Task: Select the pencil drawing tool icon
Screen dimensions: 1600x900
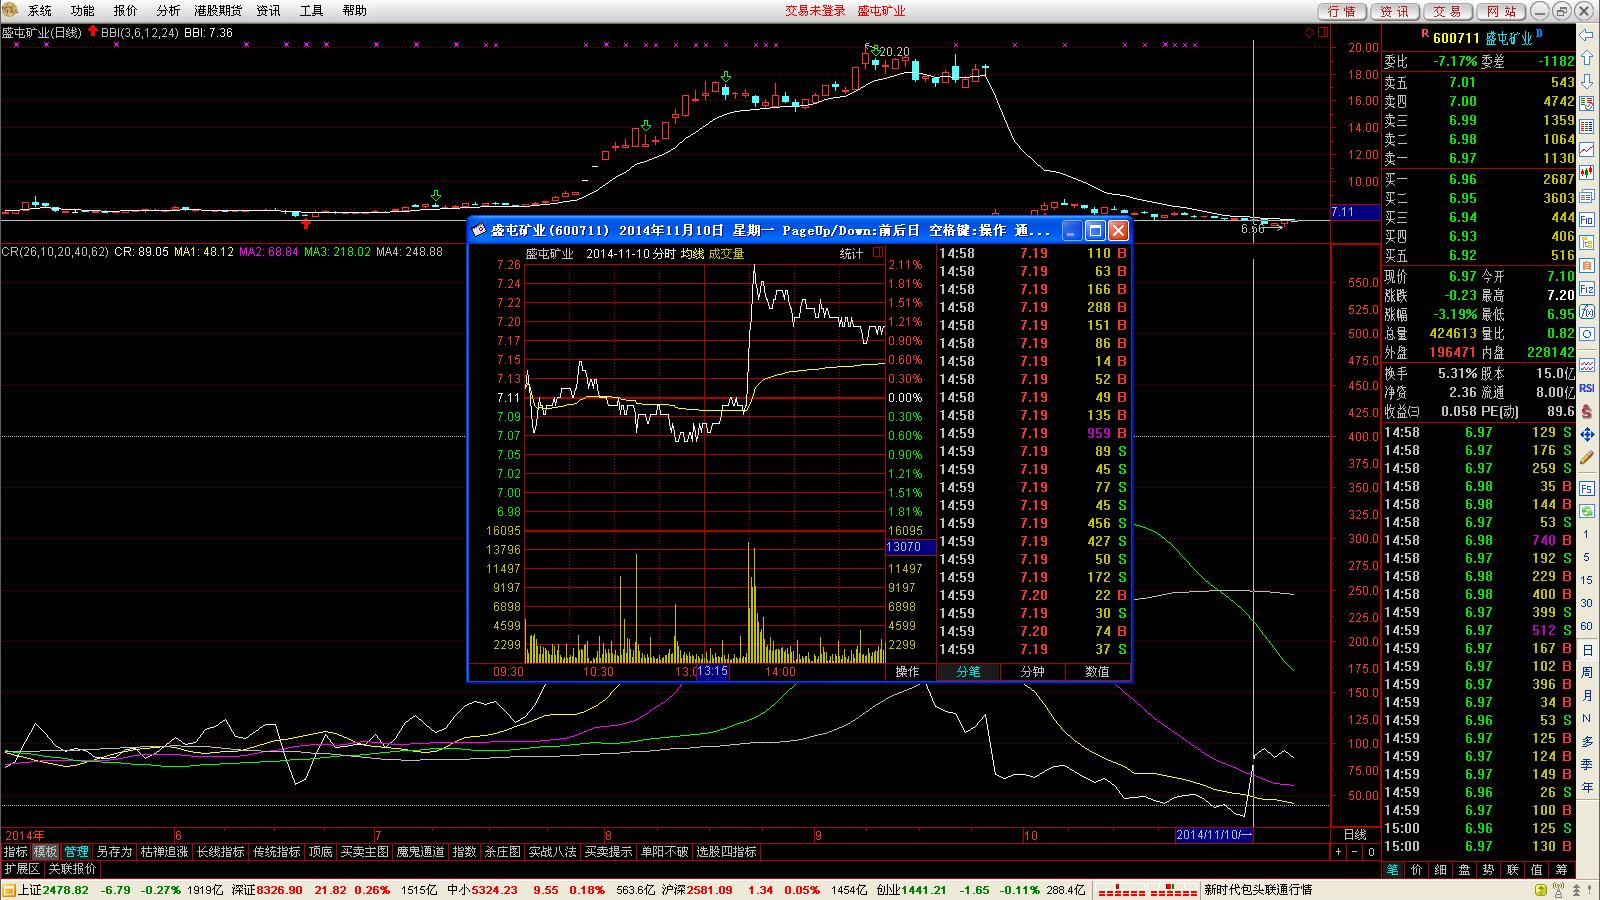Action: pos(1587,457)
